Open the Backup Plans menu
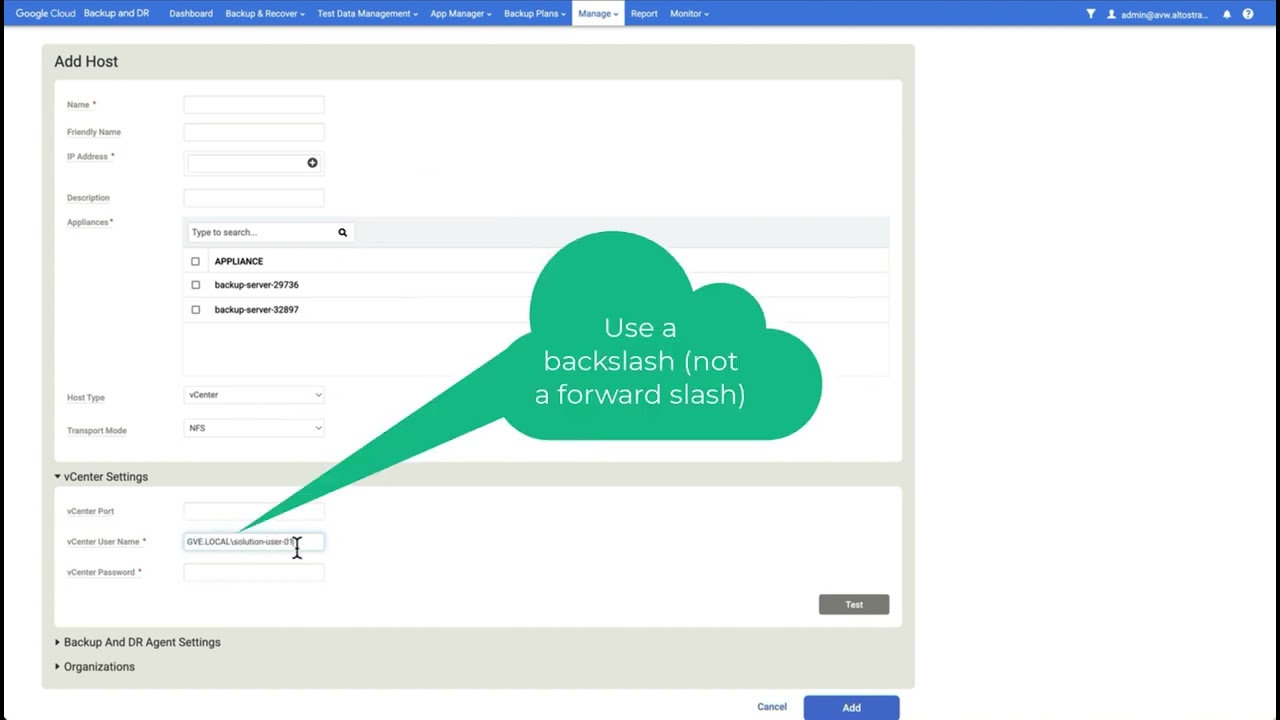The height and width of the screenshot is (720, 1280). pyautogui.click(x=535, y=14)
